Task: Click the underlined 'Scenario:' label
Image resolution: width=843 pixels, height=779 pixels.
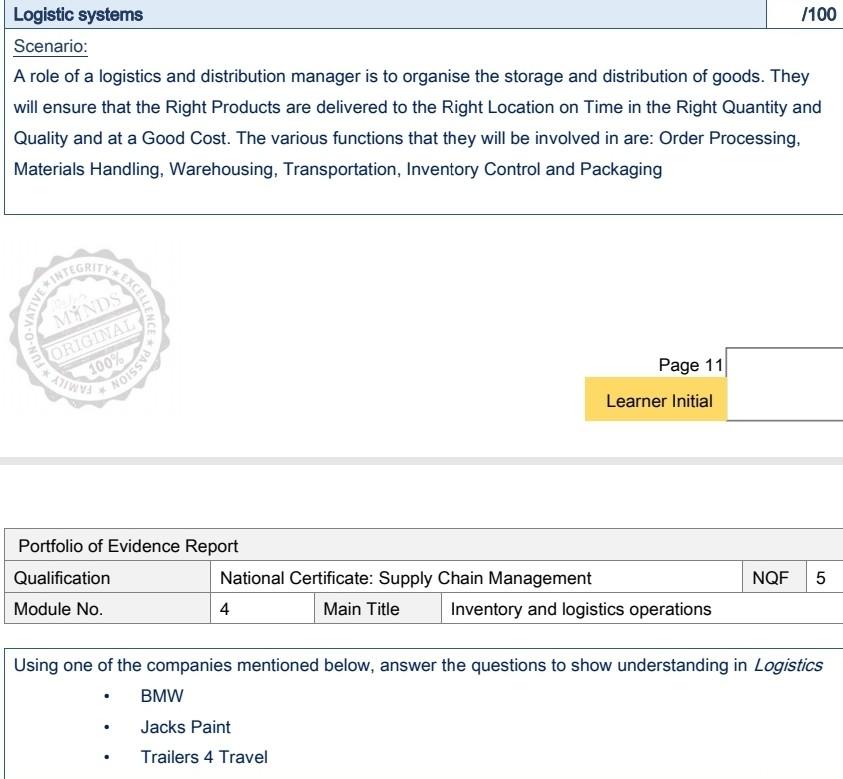Action: pyautogui.click(x=51, y=46)
